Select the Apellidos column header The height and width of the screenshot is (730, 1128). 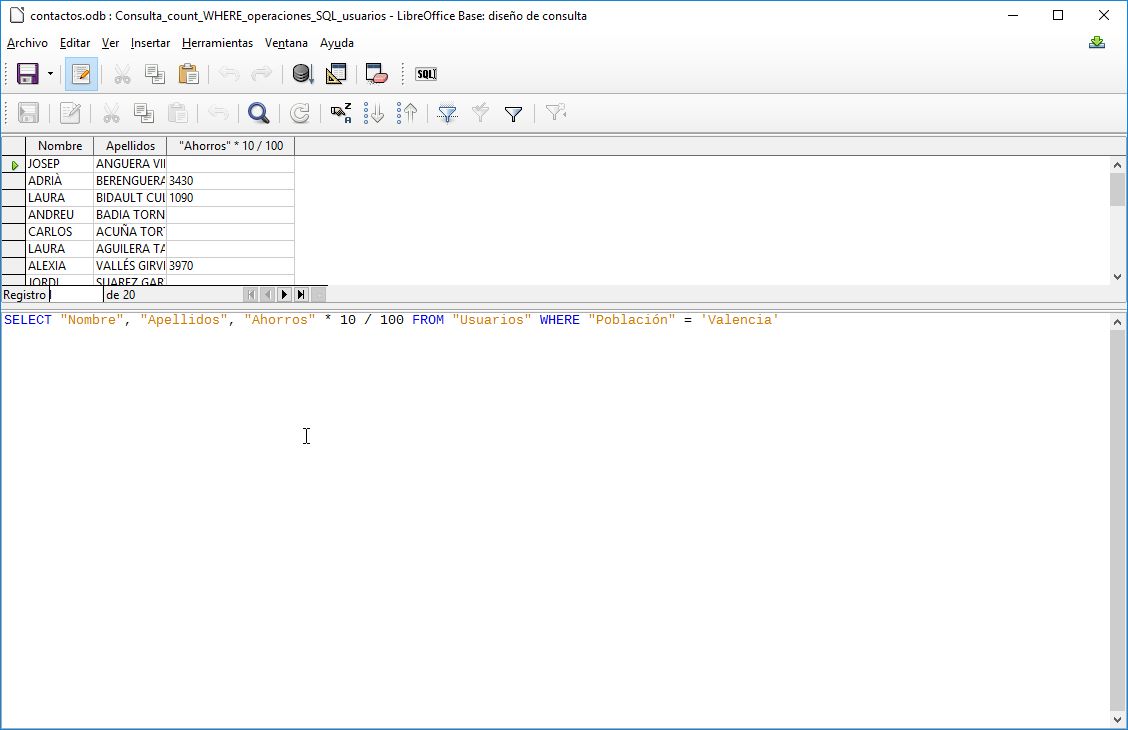(130, 146)
